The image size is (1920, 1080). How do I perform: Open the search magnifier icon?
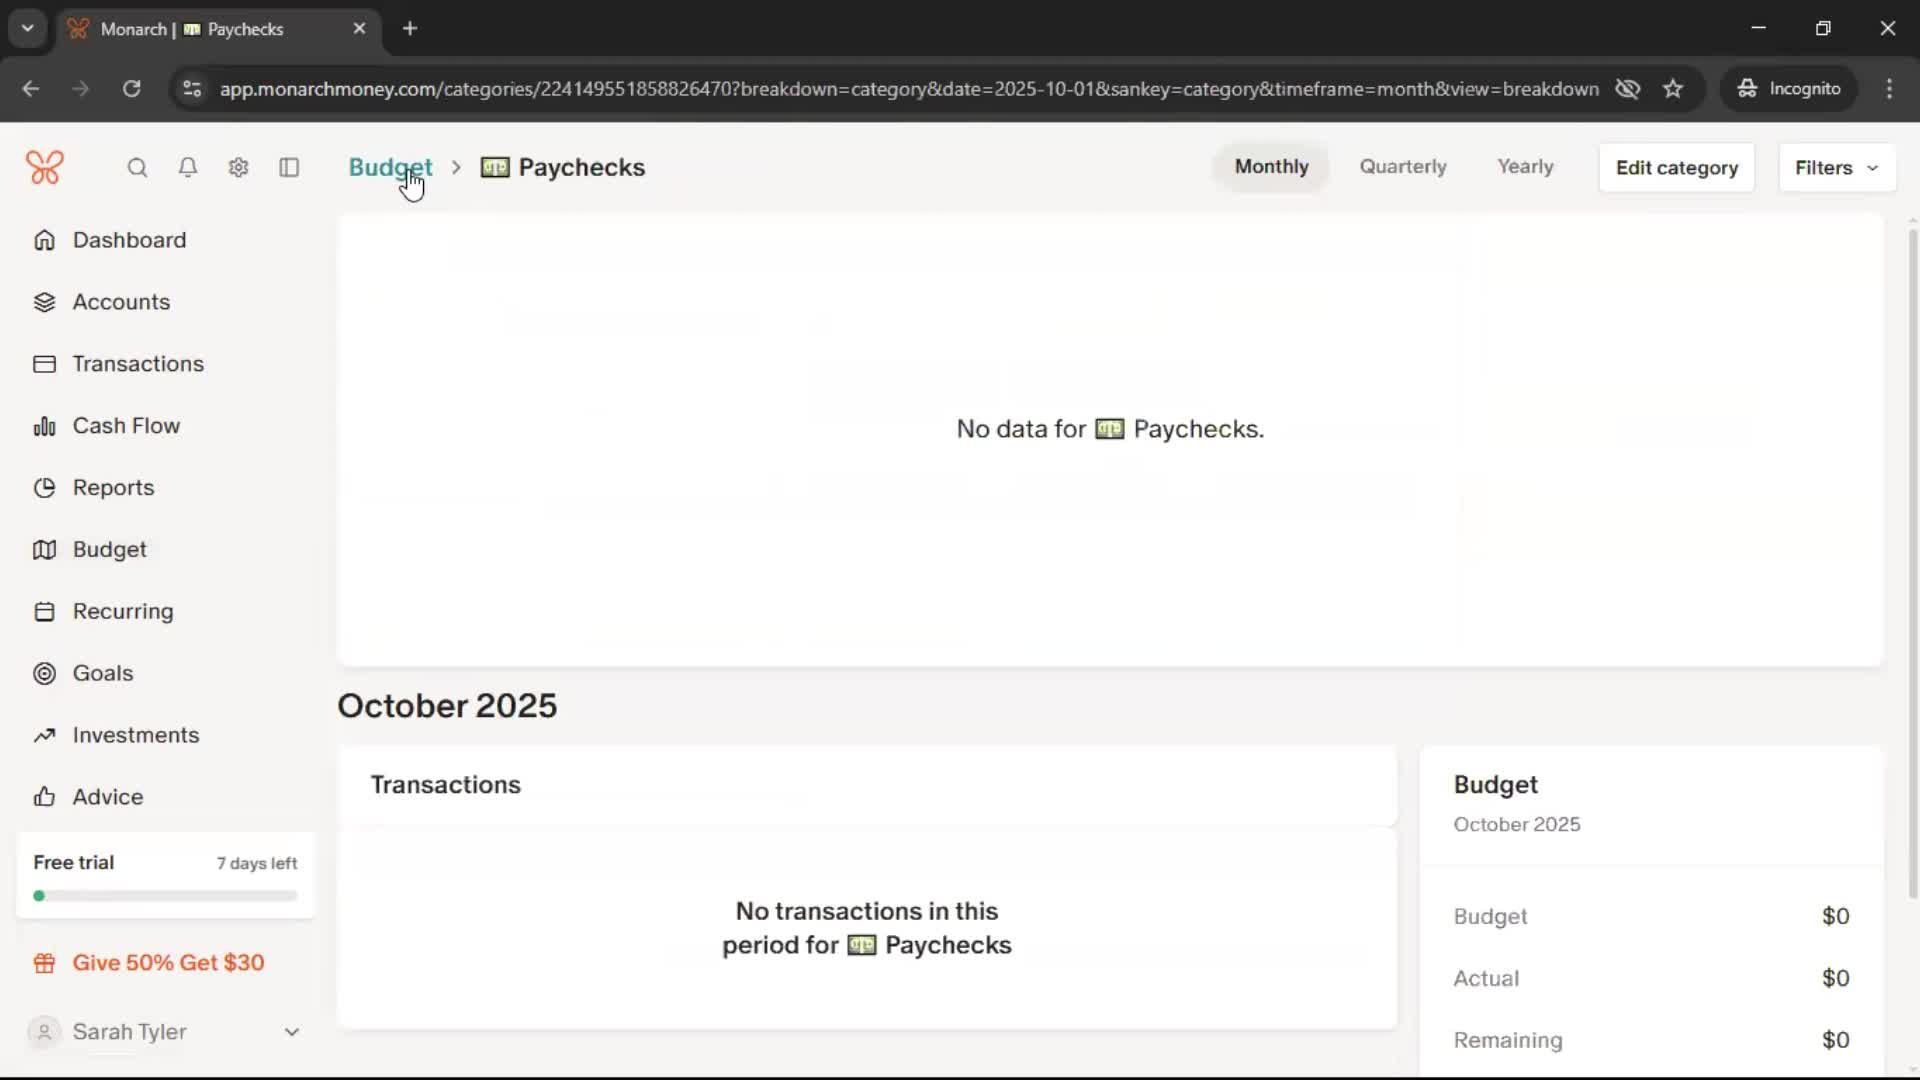137,167
